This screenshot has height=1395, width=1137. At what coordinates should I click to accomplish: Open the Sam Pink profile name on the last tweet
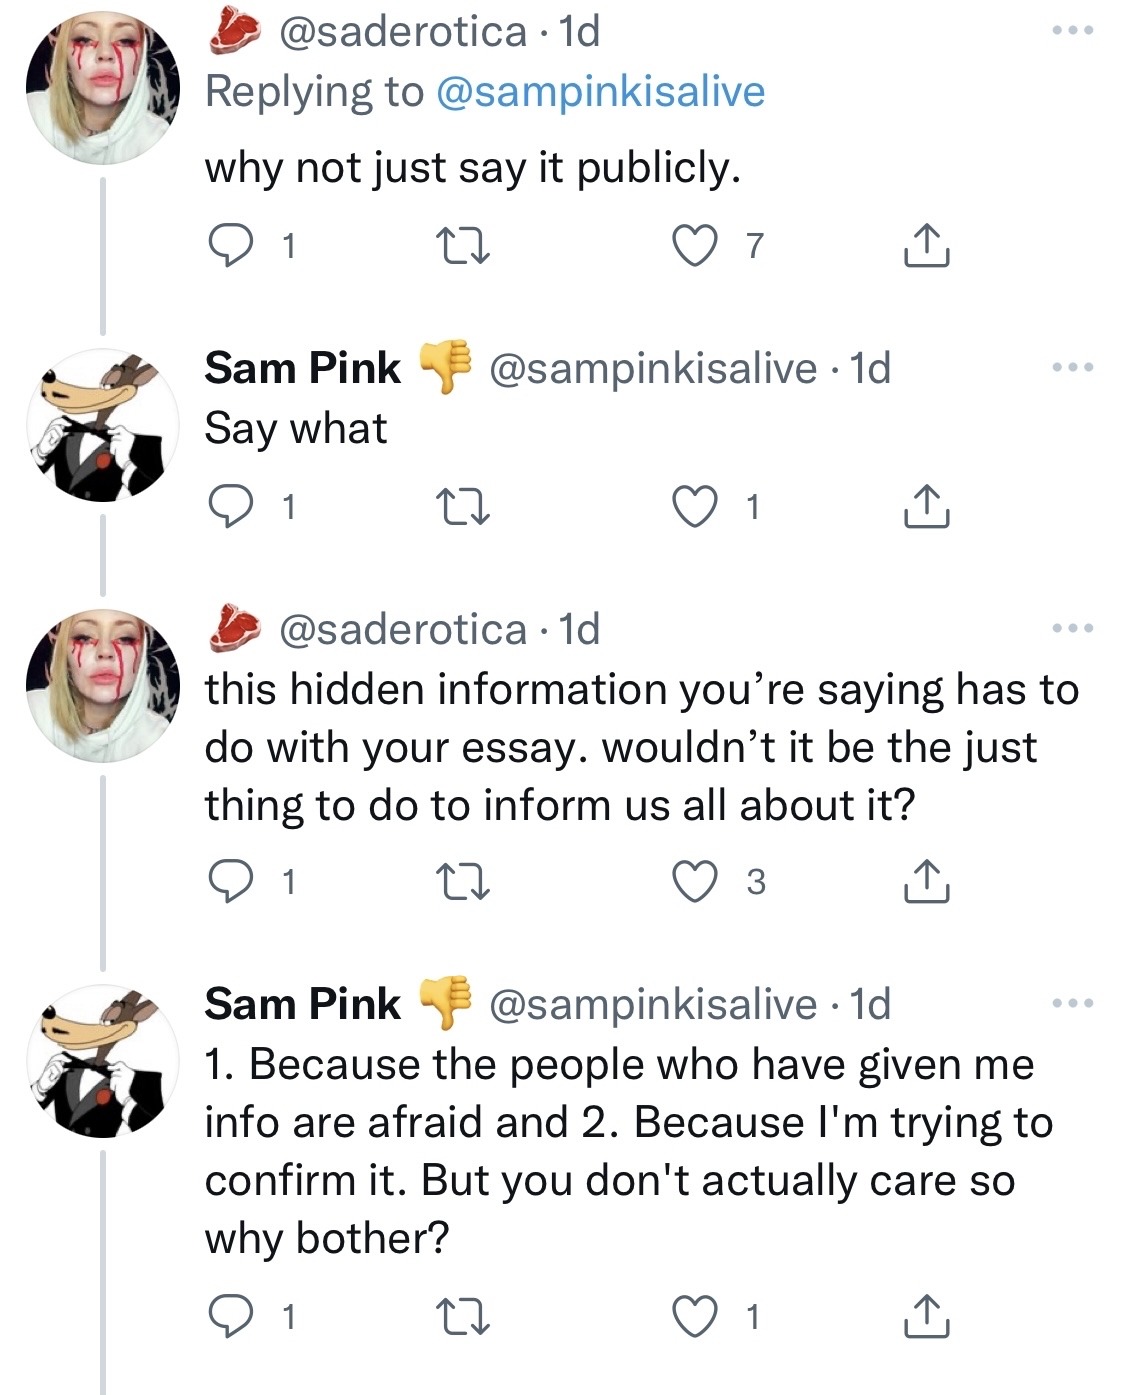(x=302, y=1004)
